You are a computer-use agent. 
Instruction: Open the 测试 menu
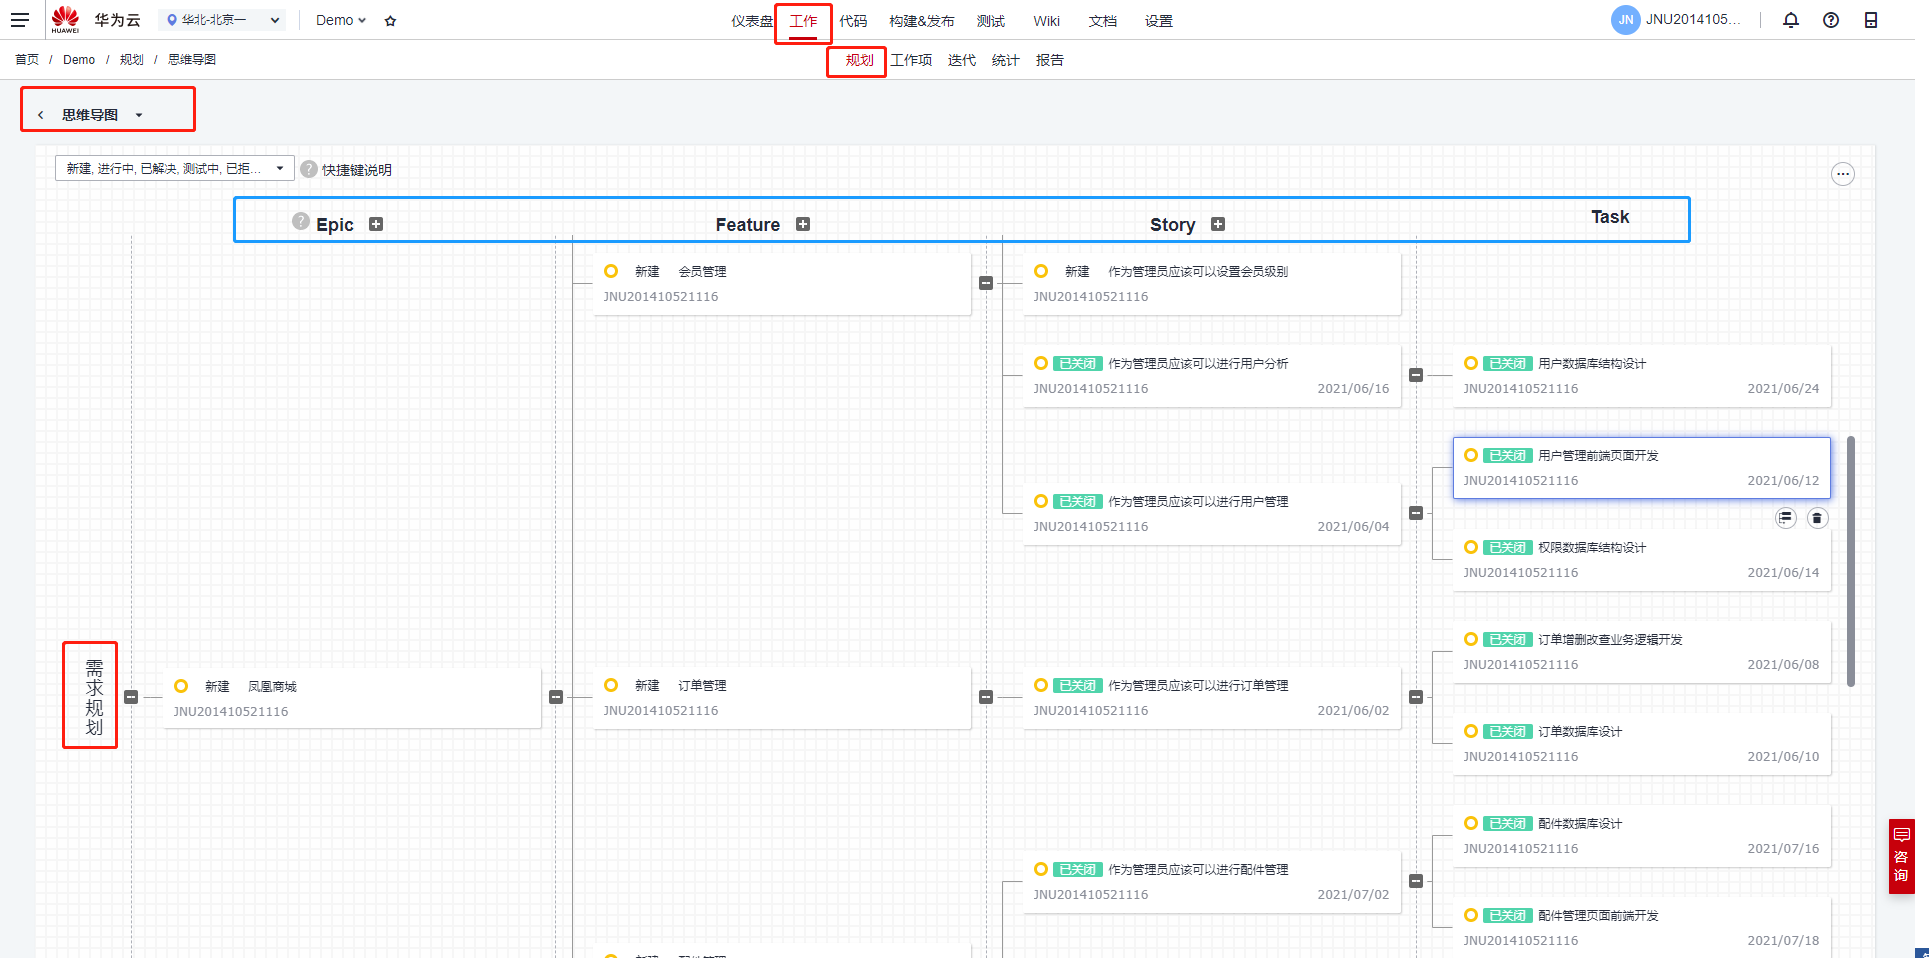[x=991, y=21]
